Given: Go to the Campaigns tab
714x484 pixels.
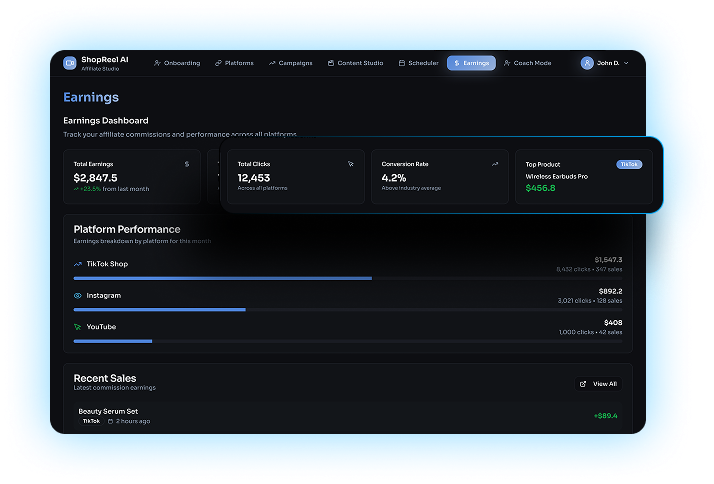Looking at the screenshot, I should click(x=291, y=63).
